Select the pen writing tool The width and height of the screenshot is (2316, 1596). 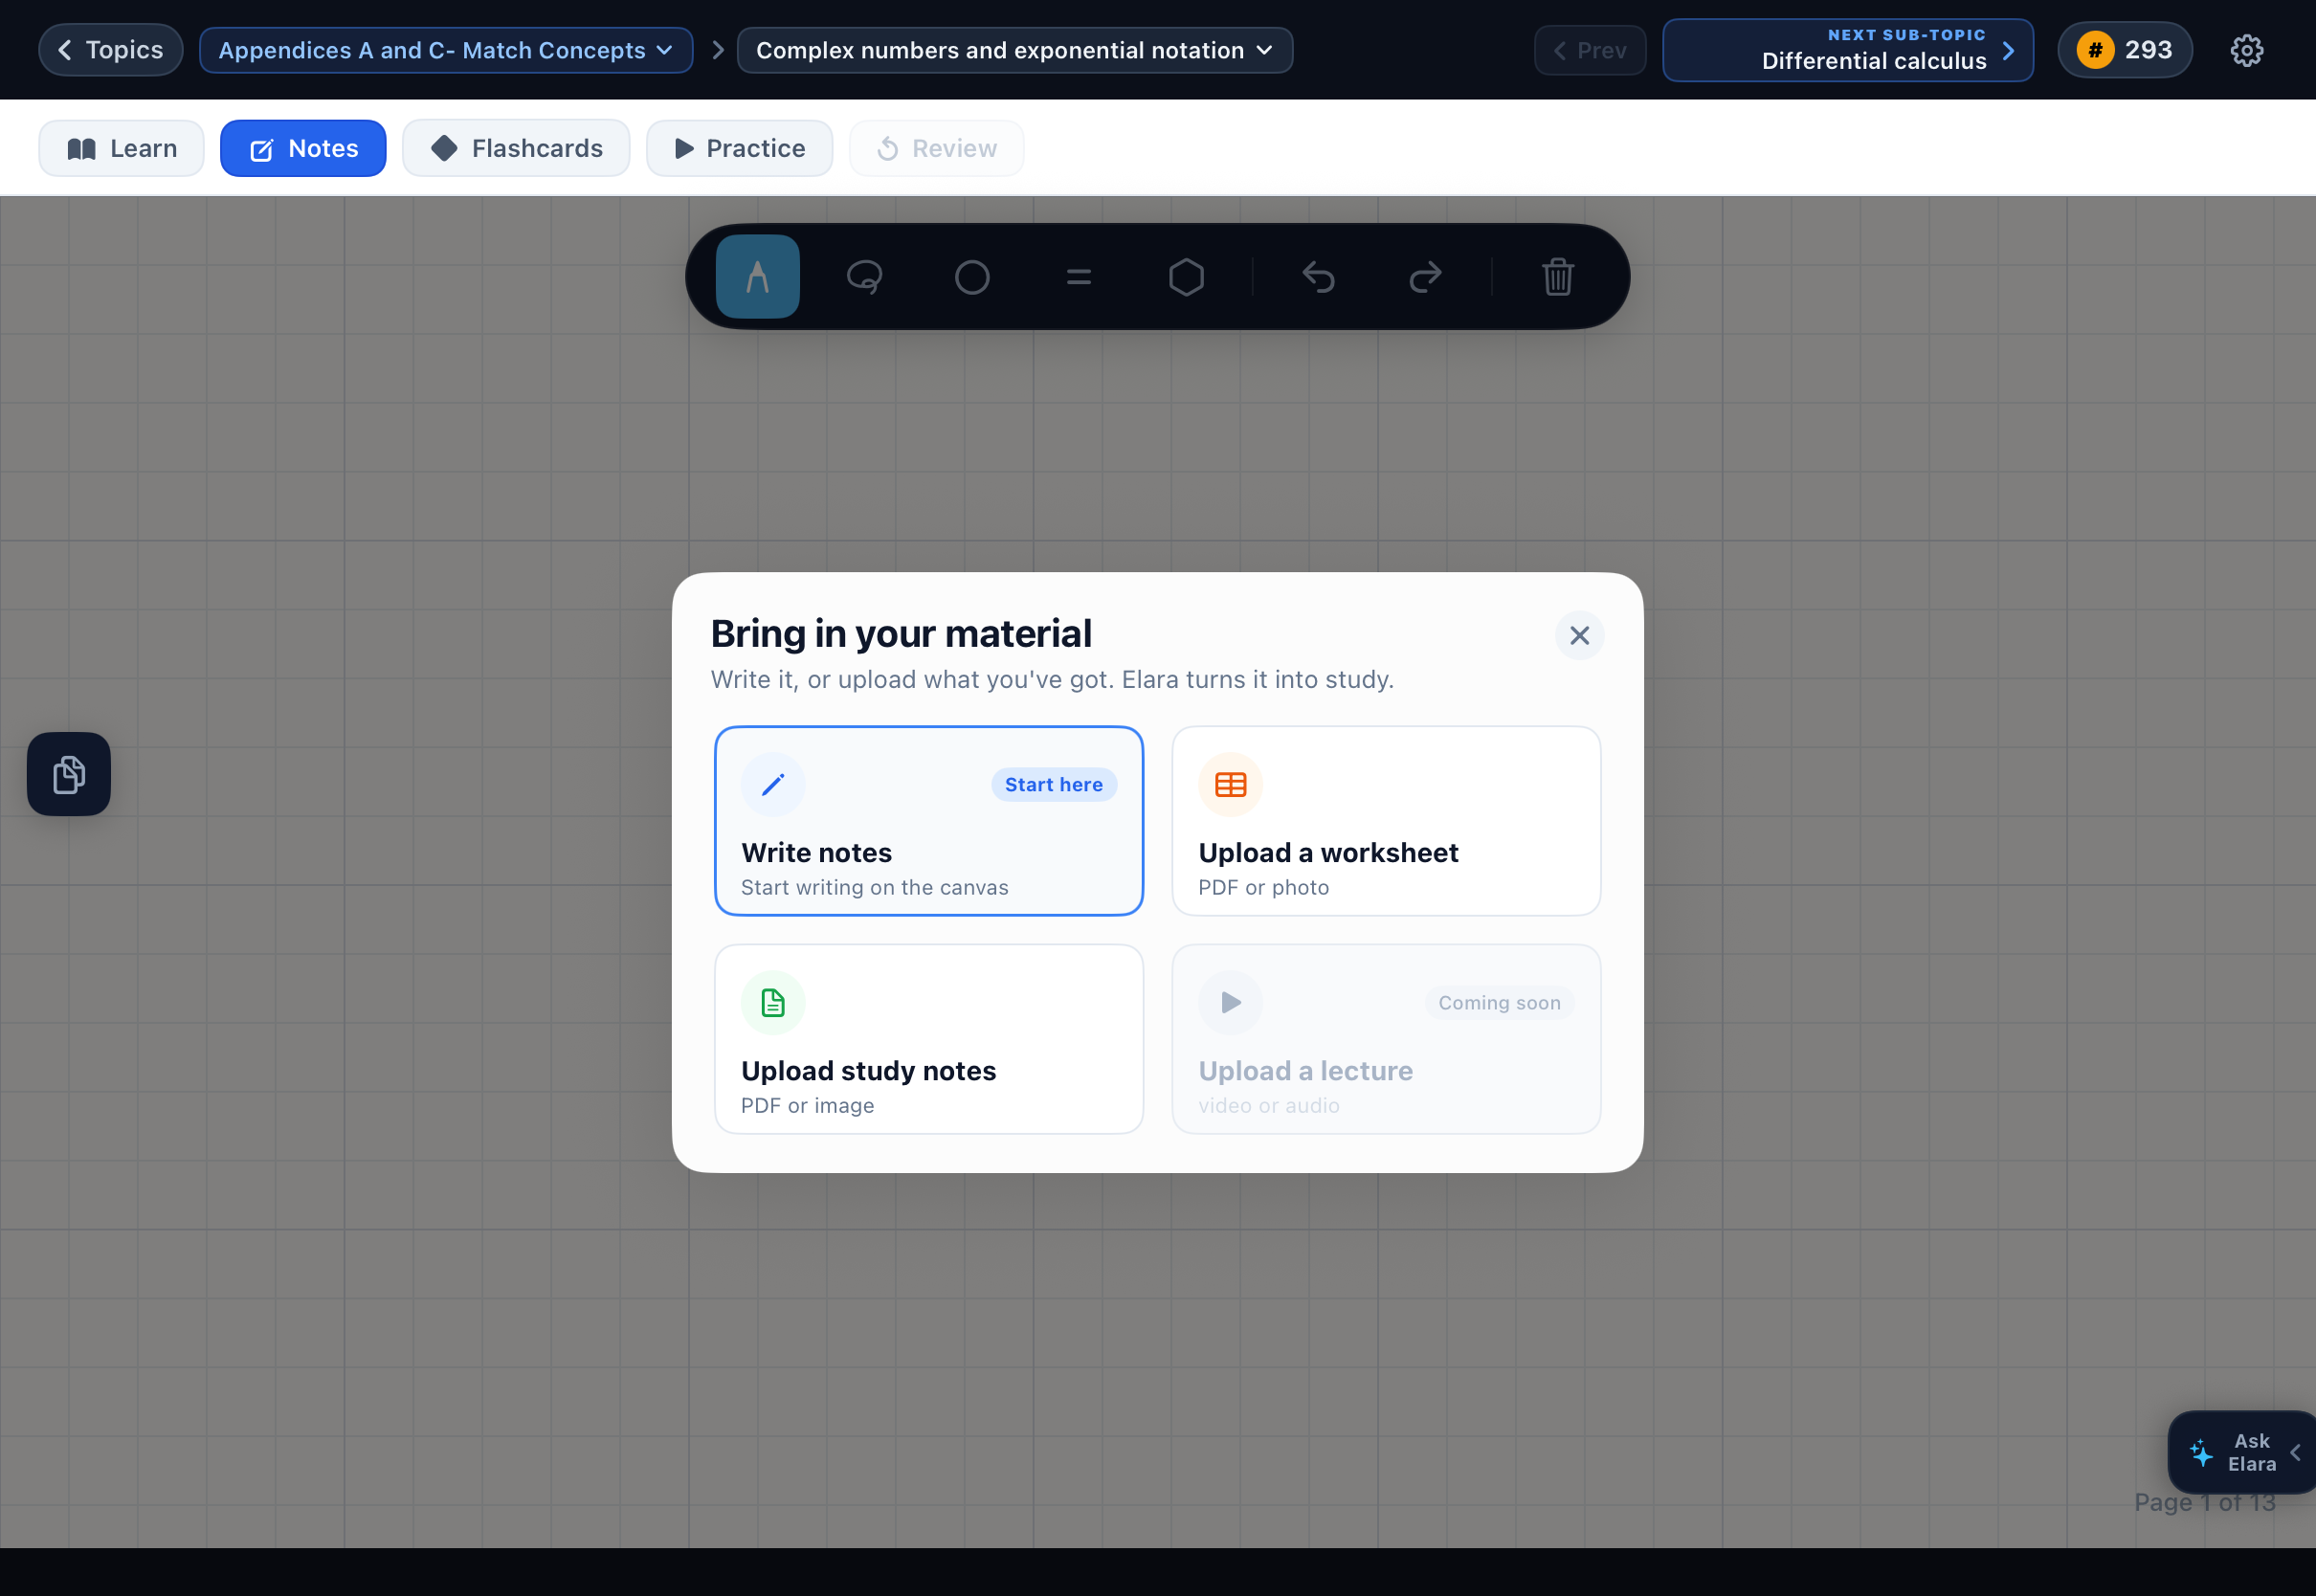(x=757, y=276)
